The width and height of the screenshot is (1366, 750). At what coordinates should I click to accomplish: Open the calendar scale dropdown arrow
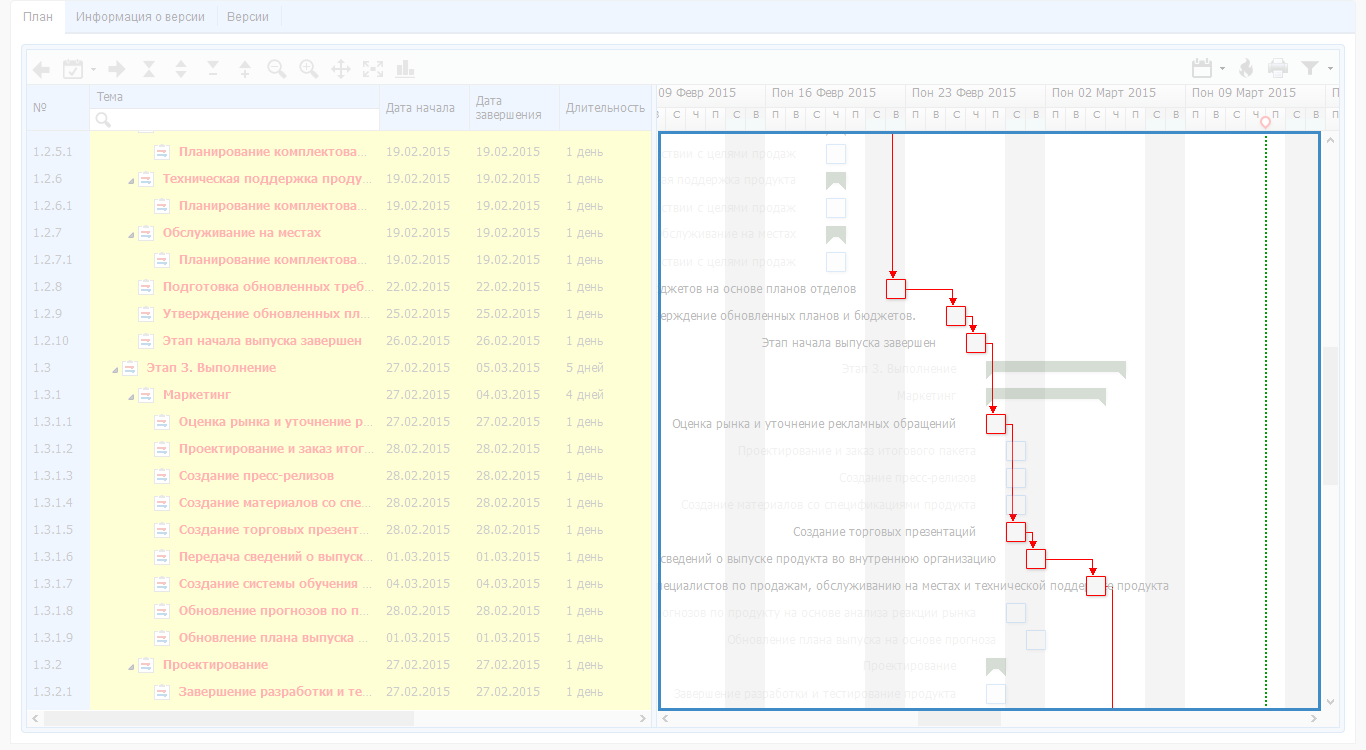1222,69
